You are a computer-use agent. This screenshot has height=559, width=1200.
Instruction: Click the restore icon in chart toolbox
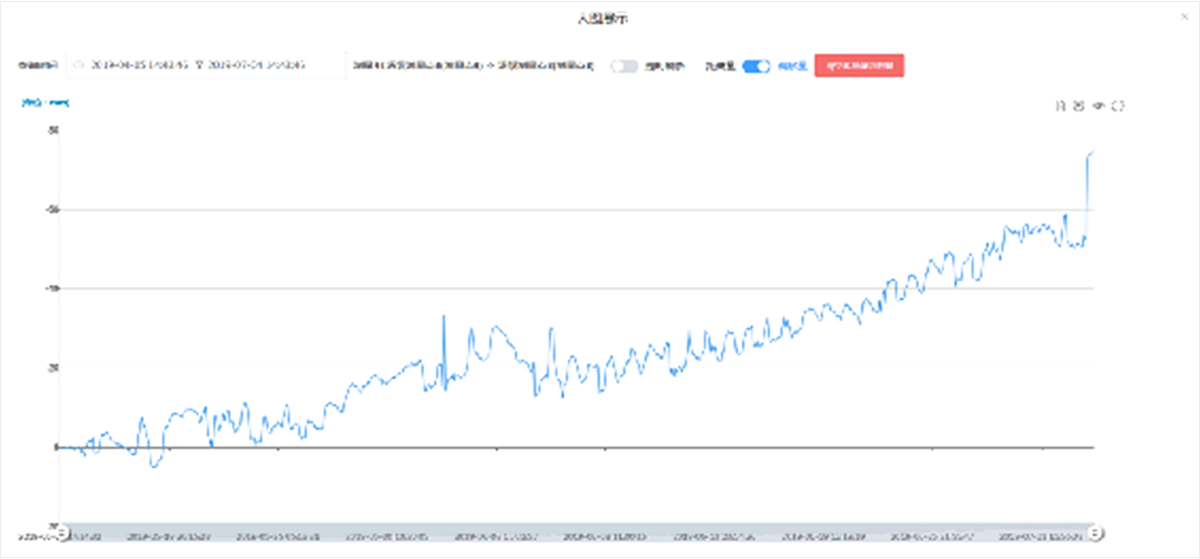click(1099, 106)
